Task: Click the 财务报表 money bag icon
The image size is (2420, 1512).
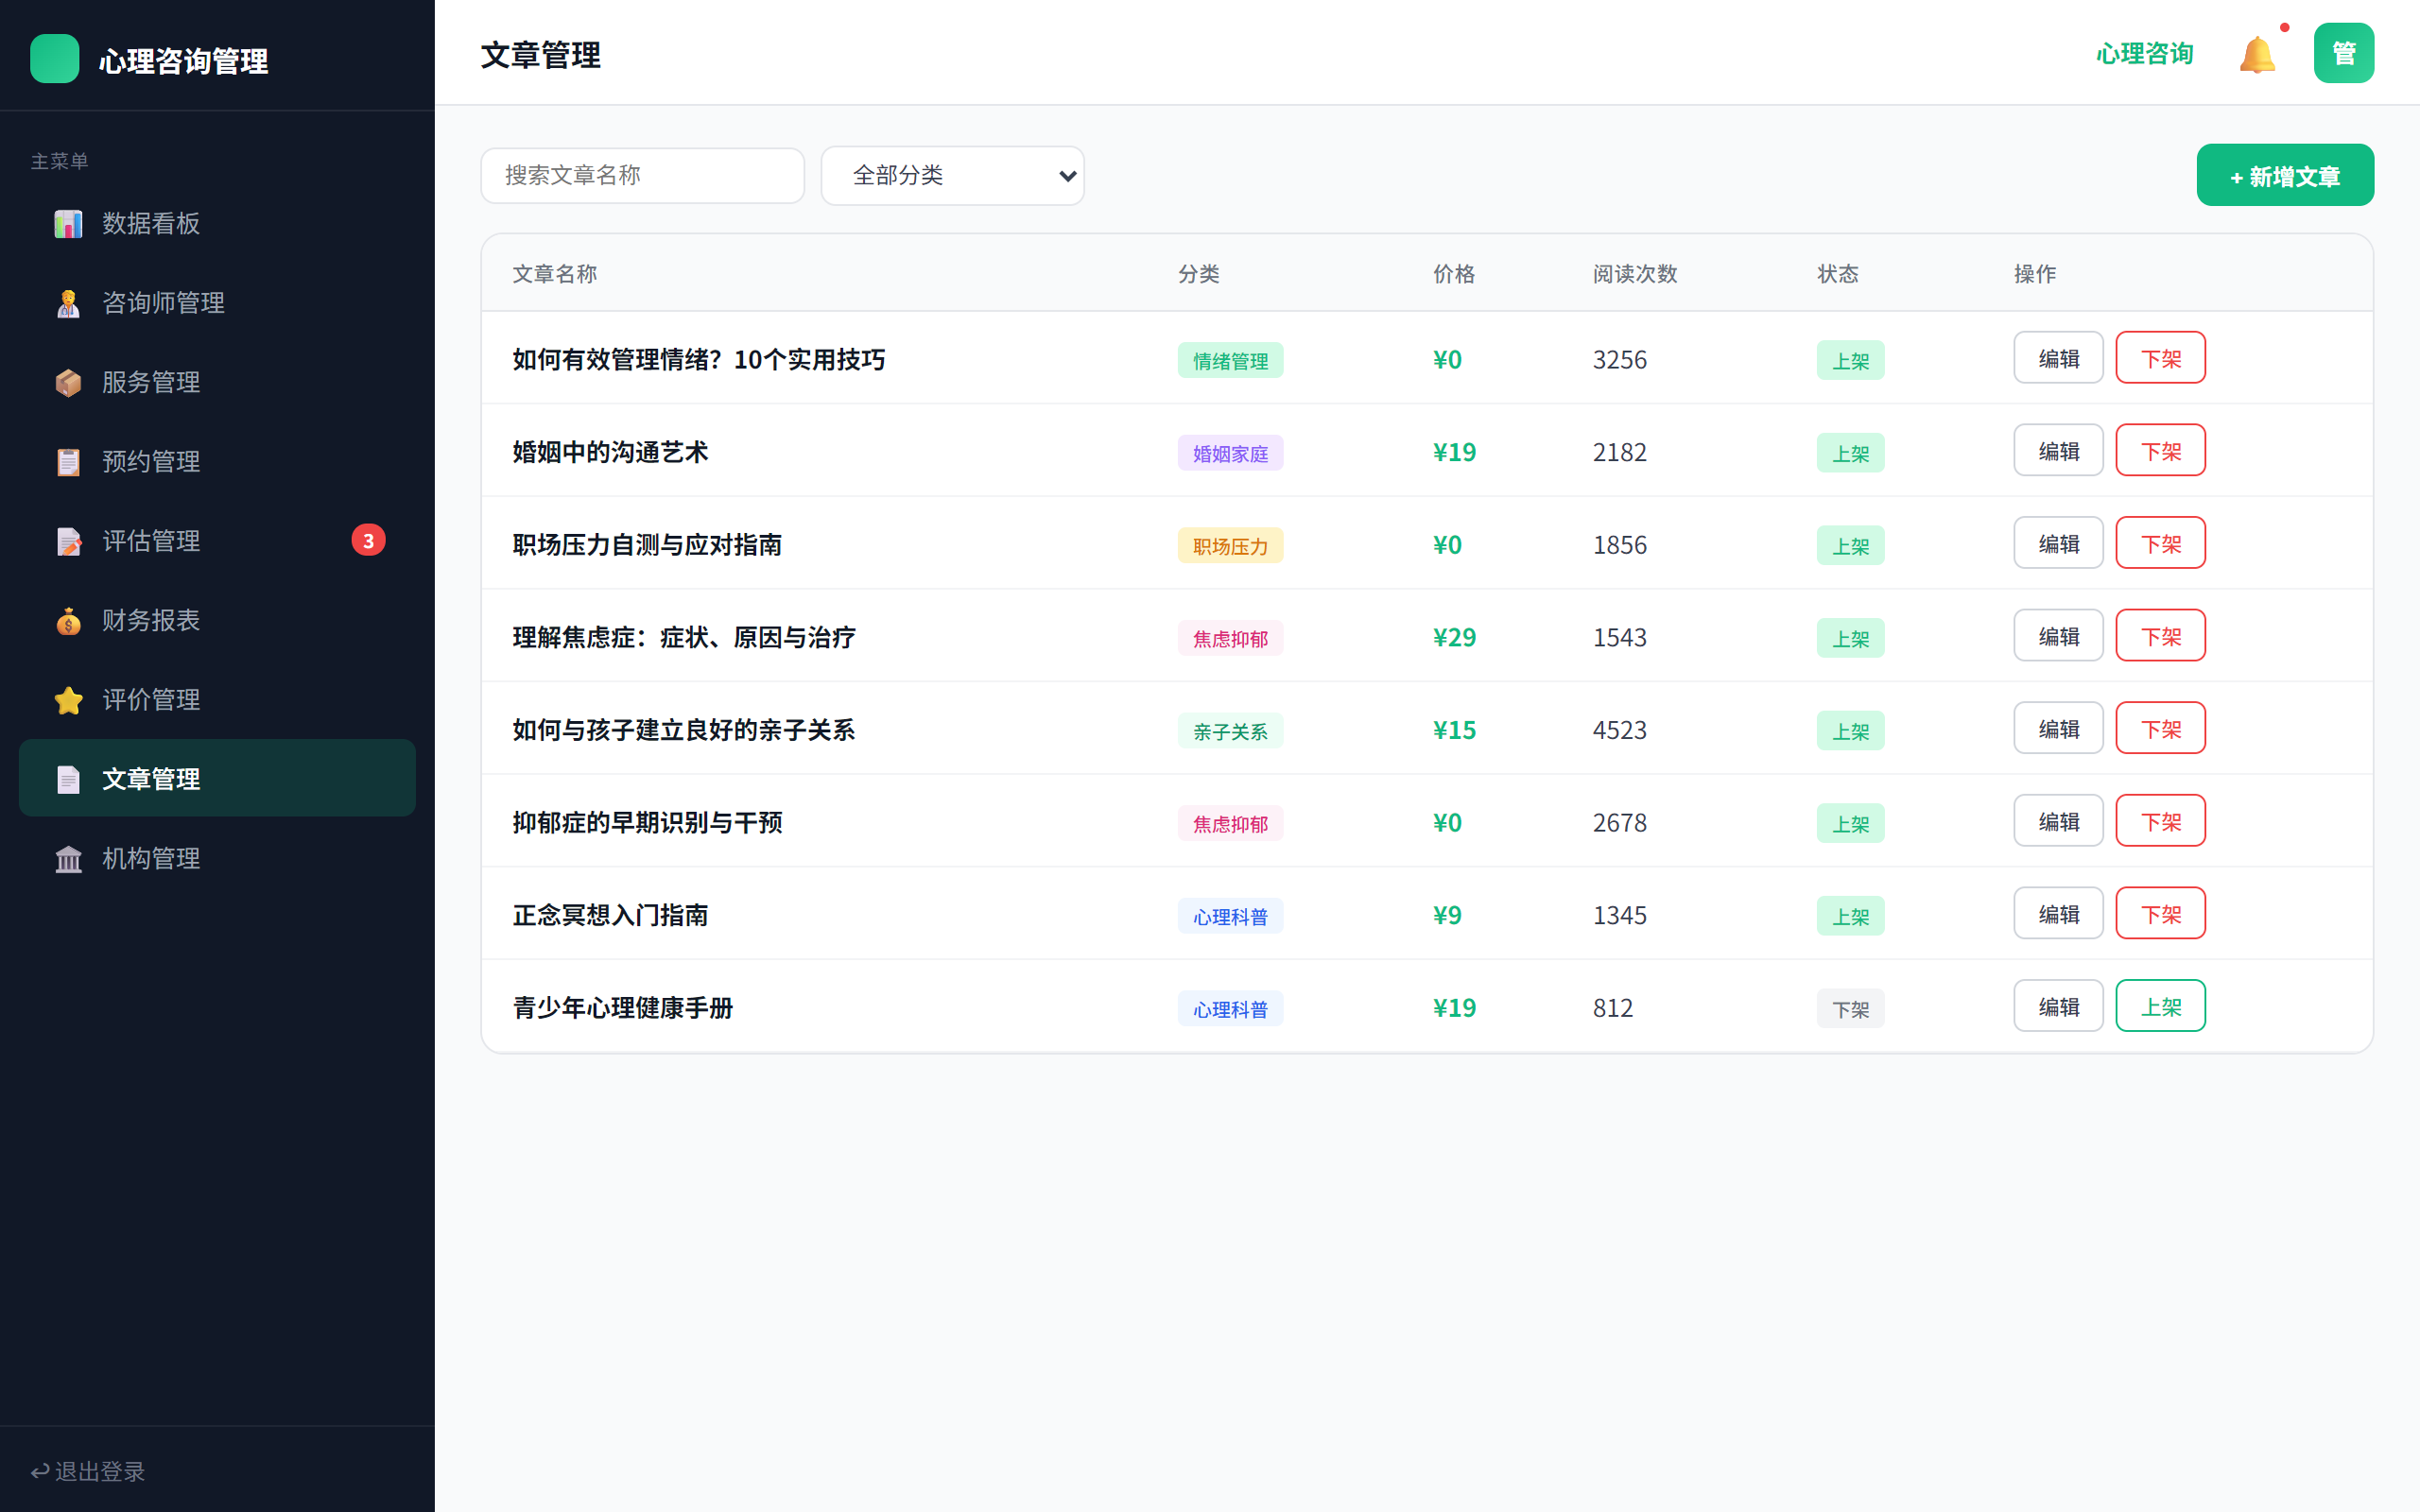Action: tap(68, 620)
